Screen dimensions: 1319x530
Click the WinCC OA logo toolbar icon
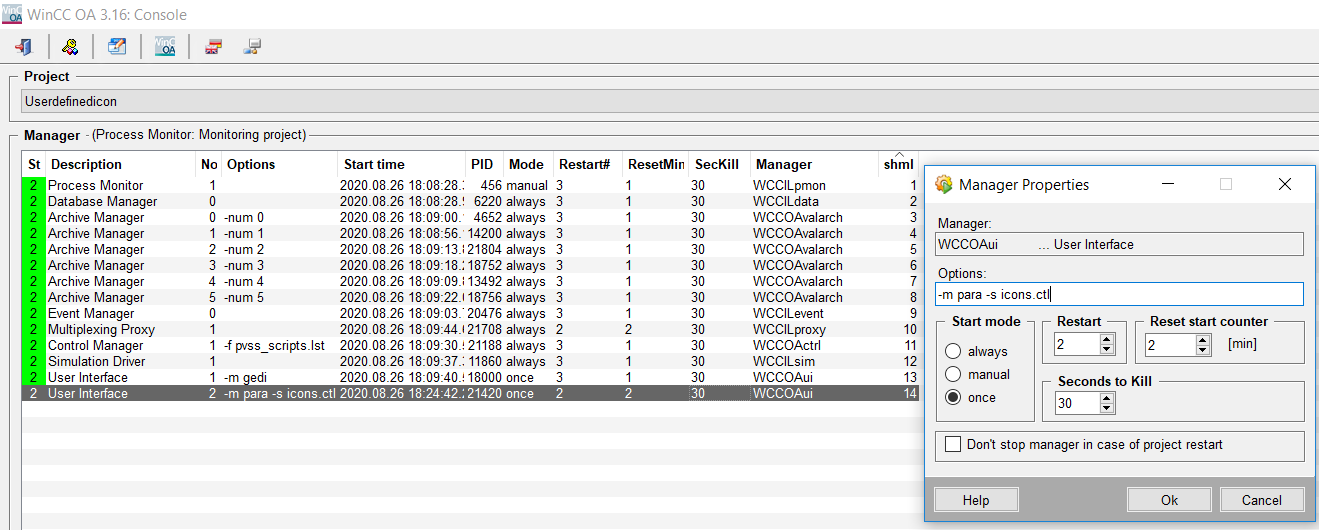click(165, 46)
